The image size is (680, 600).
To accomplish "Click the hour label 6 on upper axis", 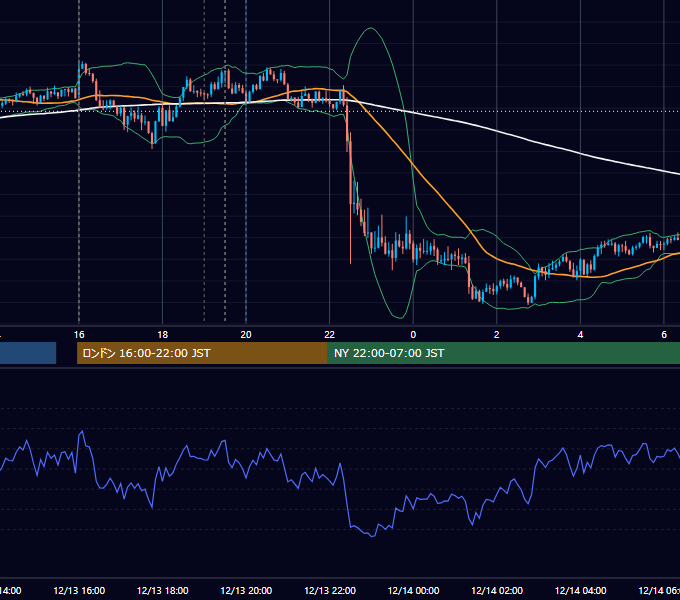I will tap(664, 335).
